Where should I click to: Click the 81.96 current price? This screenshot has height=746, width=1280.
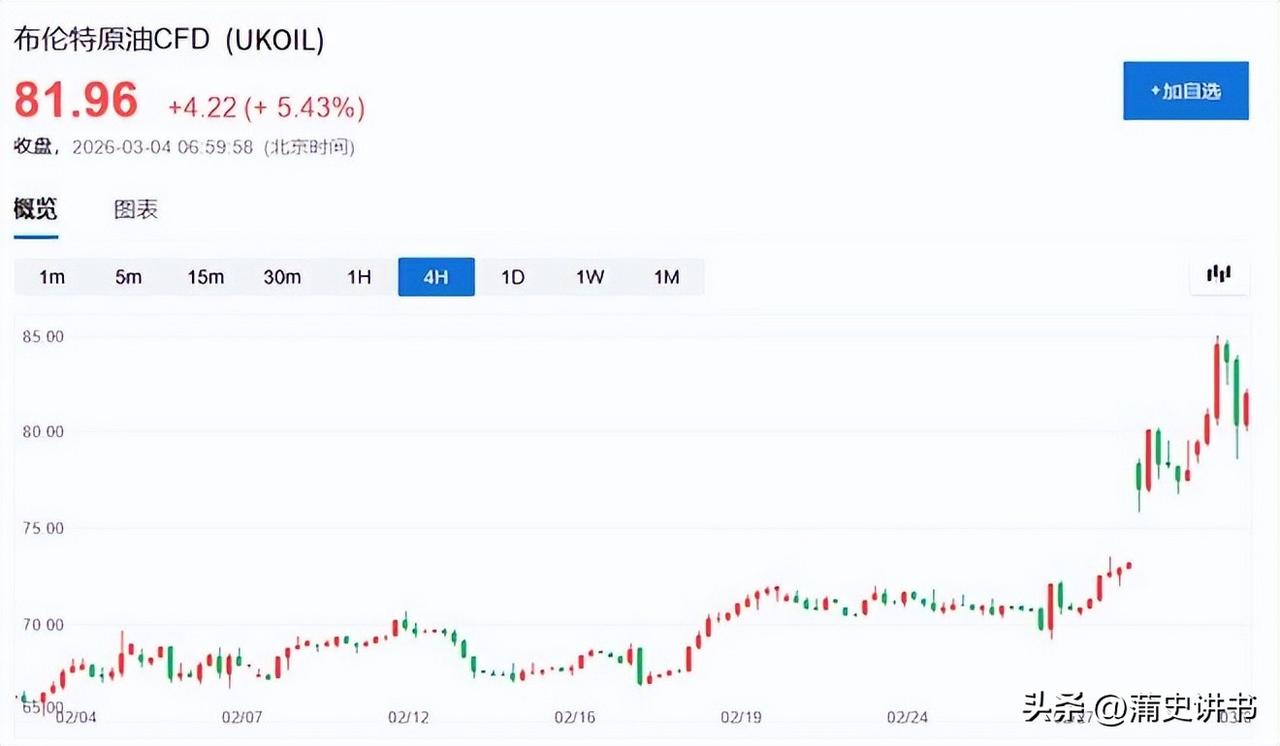point(76,100)
